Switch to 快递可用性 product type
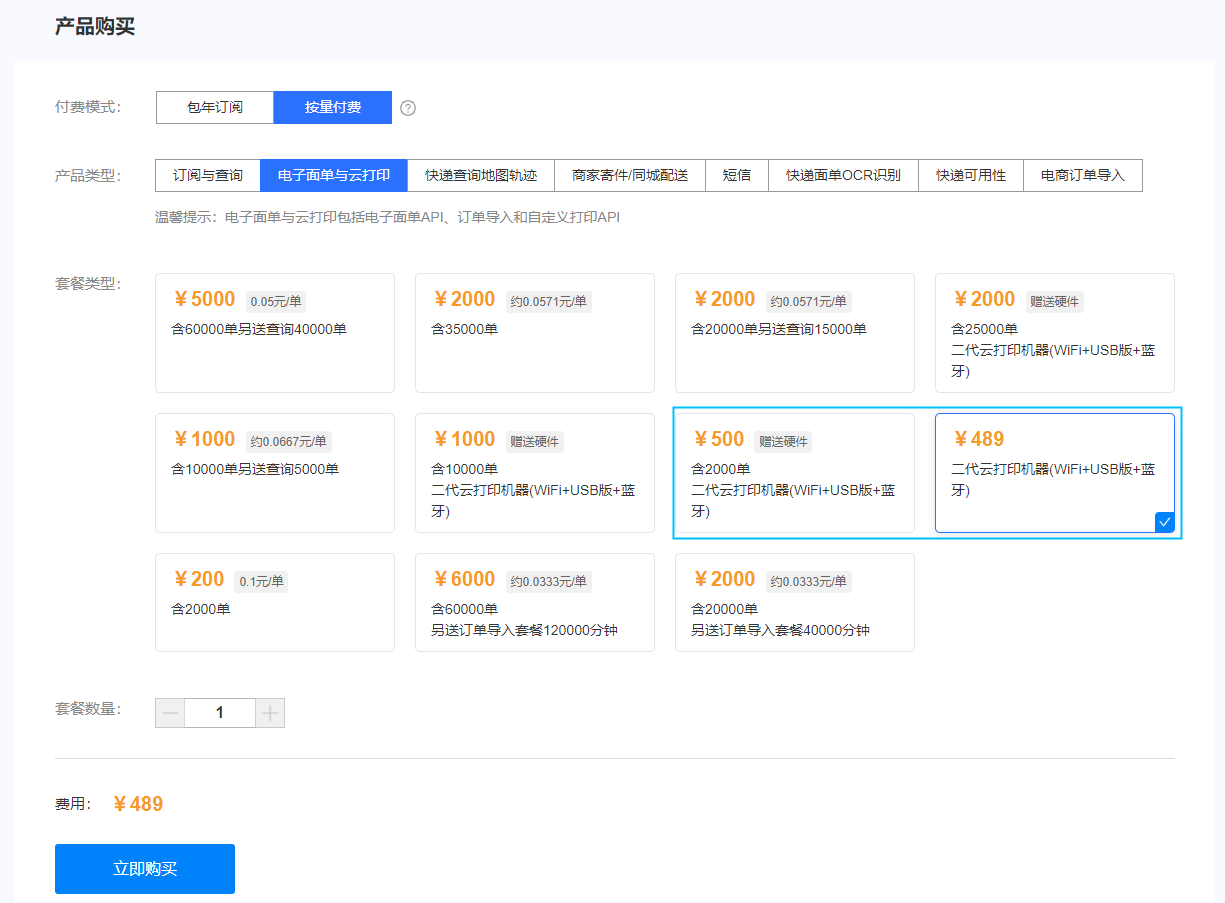The width and height of the screenshot is (1225, 903). pyautogui.click(x=971, y=175)
